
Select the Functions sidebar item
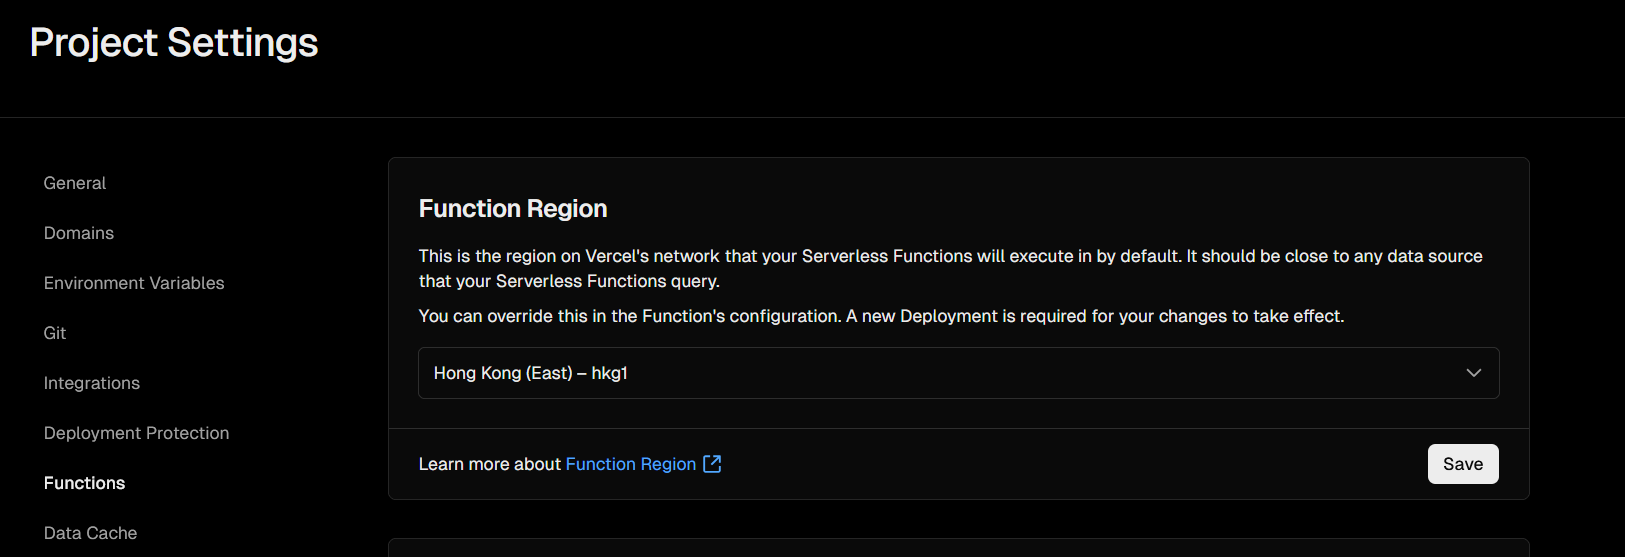coord(85,483)
